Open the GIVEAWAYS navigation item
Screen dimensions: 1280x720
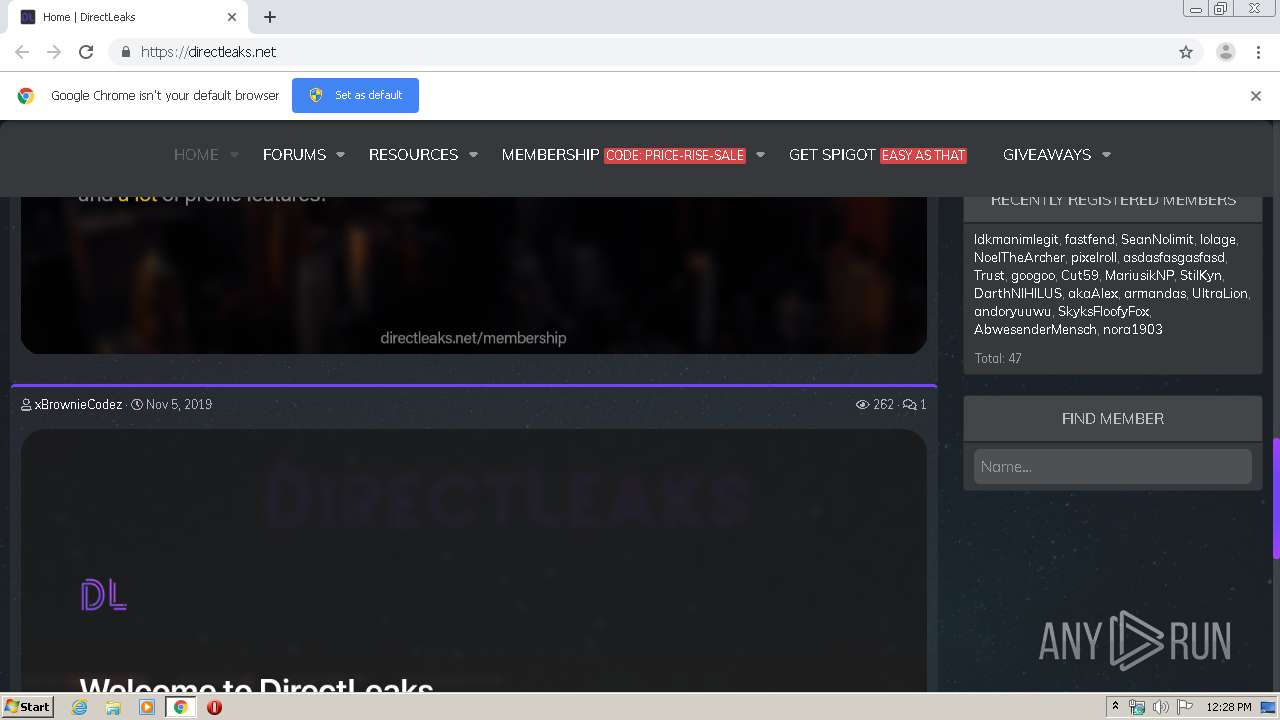[1047, 155]
